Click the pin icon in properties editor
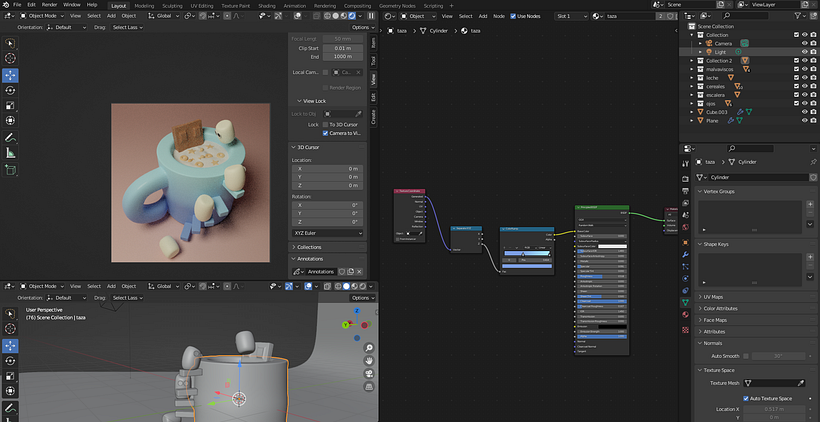The image size is (820, 422). (x=812, y=161)
